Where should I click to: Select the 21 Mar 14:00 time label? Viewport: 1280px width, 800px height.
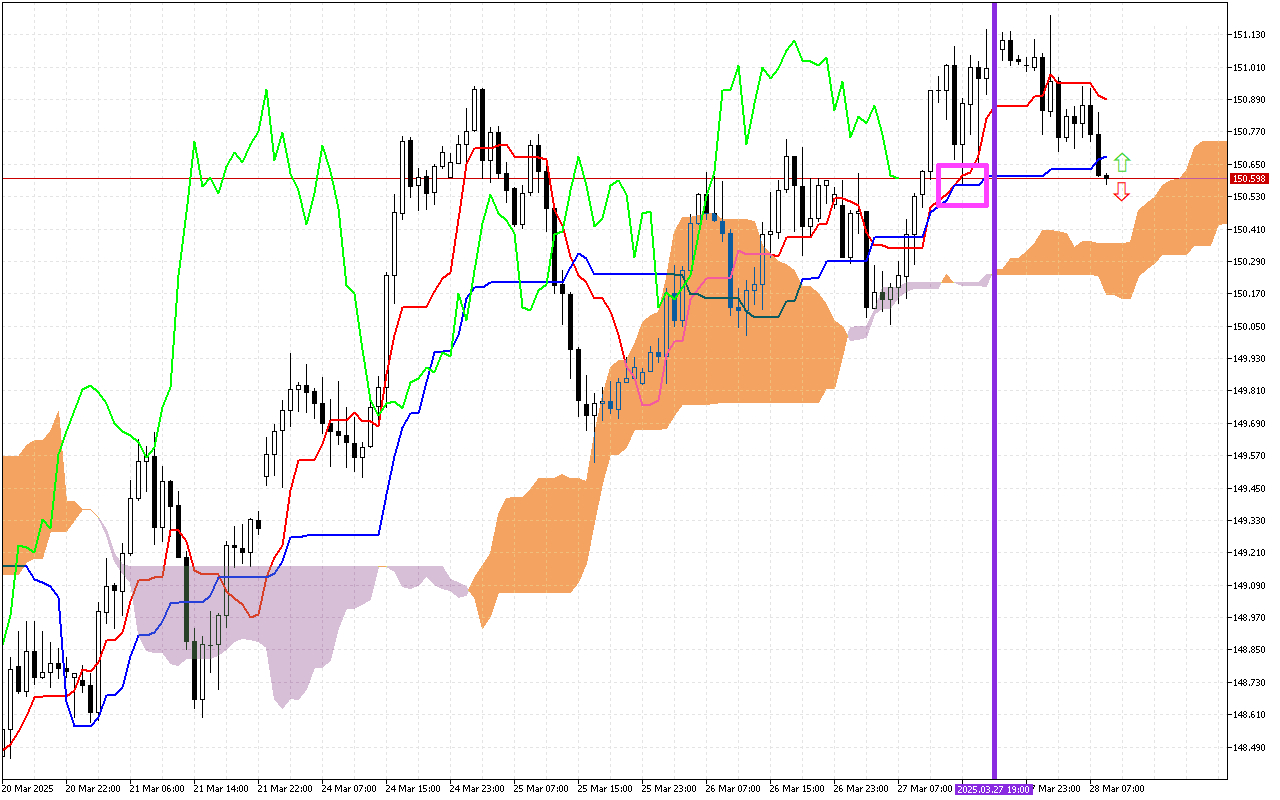point(223,789)
